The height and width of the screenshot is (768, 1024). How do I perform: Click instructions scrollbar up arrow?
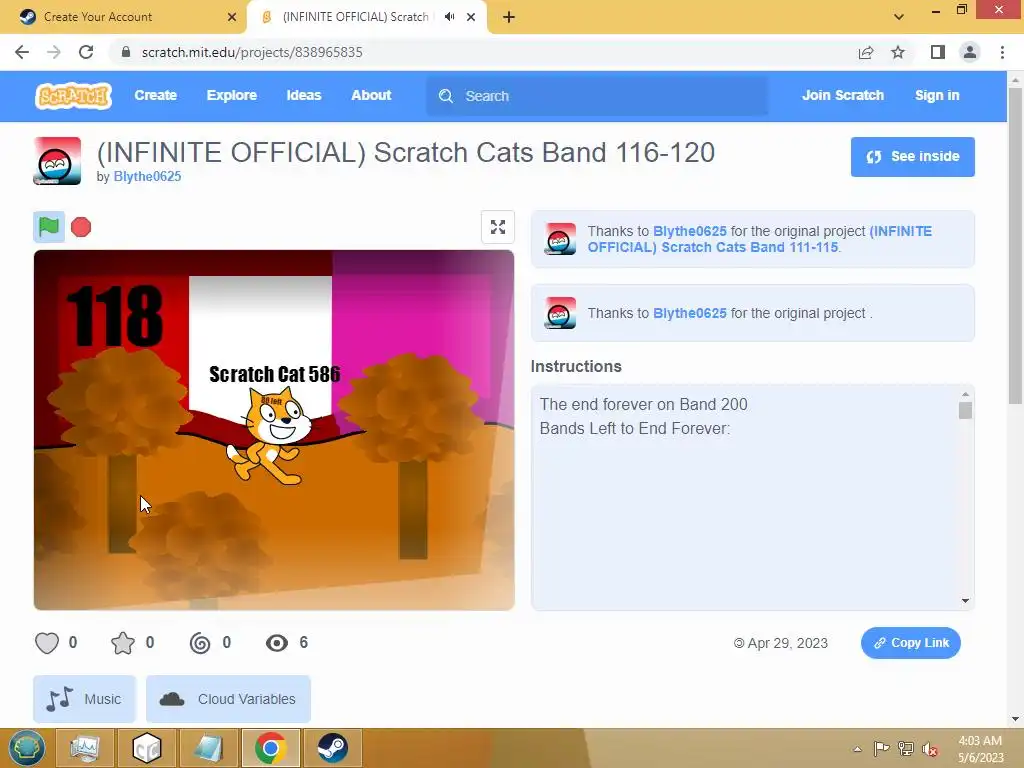click(965, 394)
